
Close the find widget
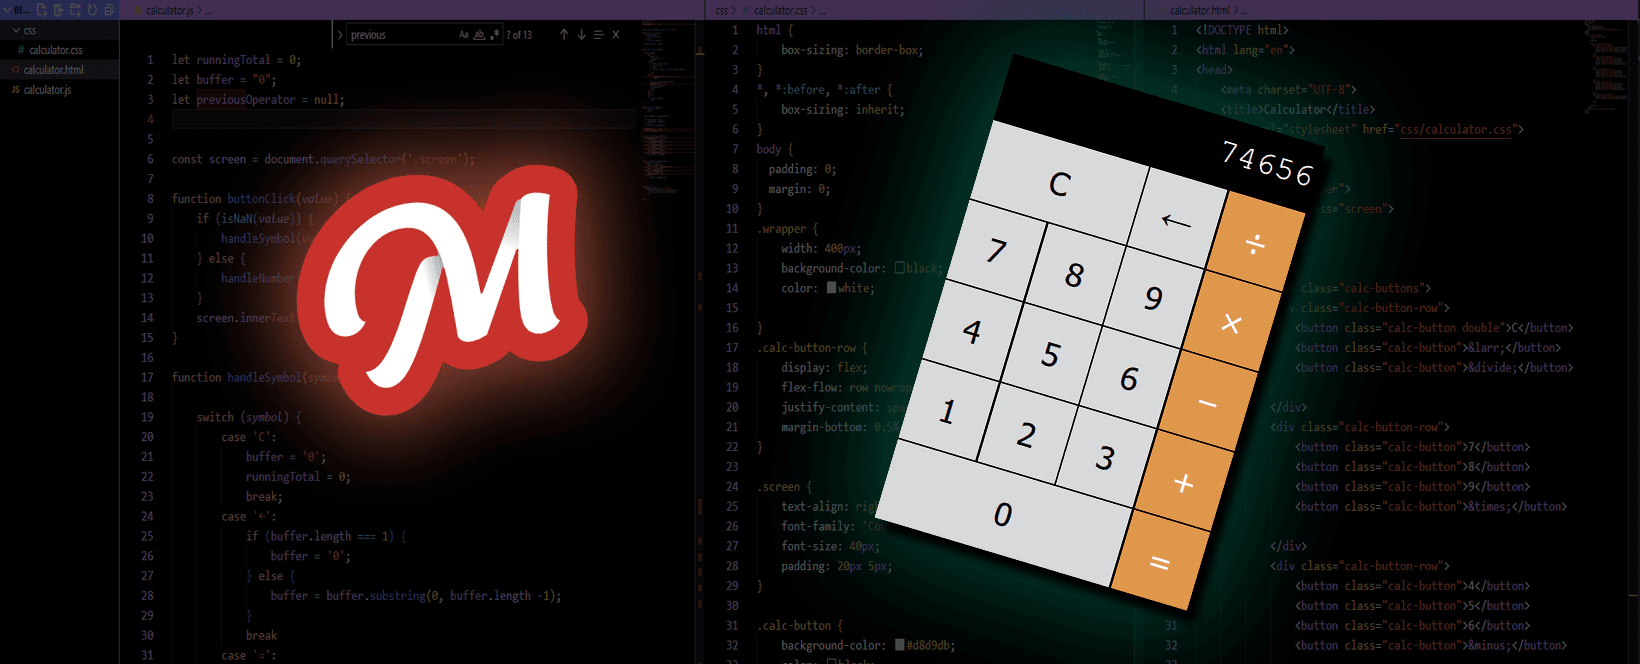click(616, 35)
